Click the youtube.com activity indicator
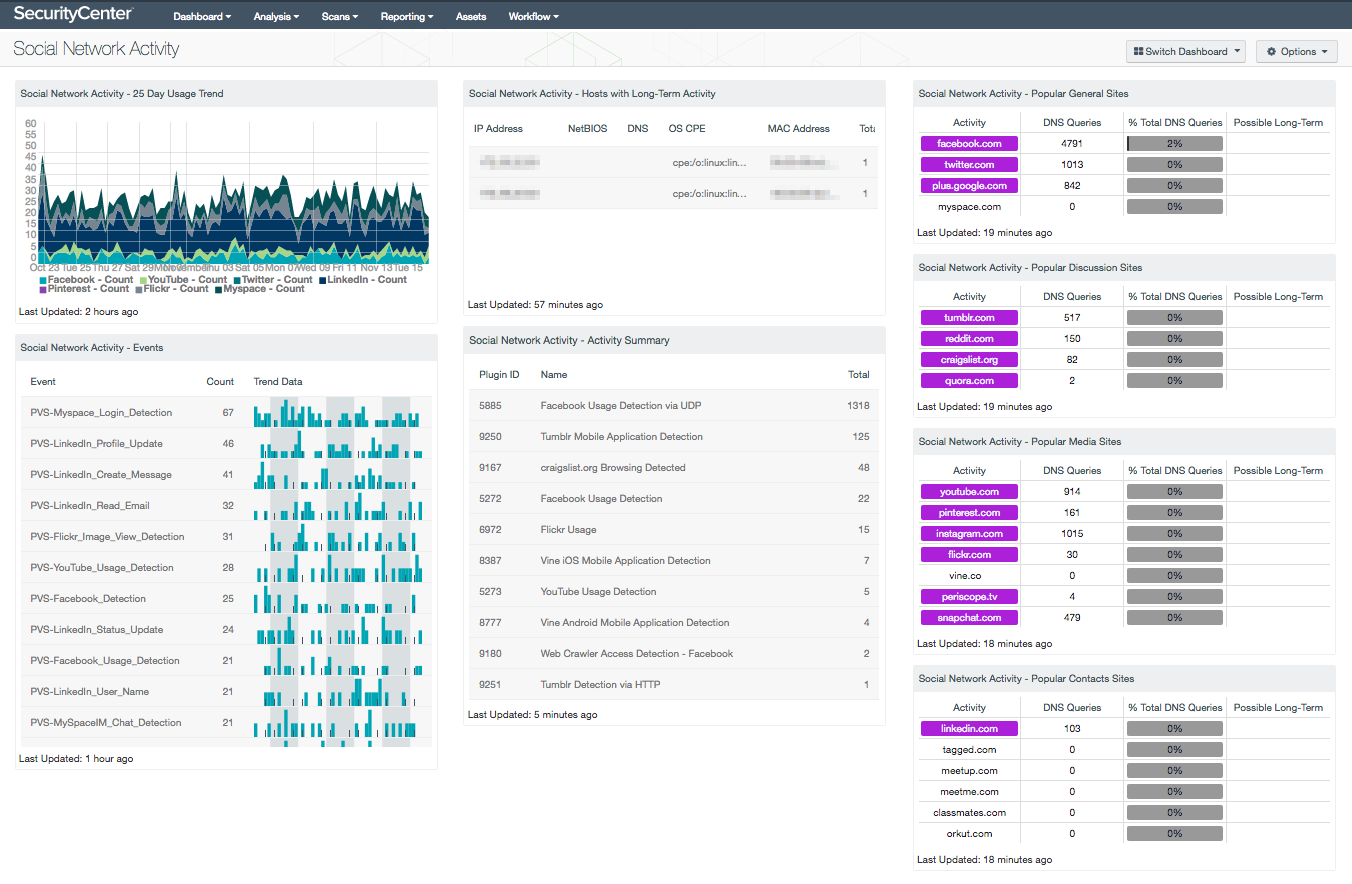 969,492
